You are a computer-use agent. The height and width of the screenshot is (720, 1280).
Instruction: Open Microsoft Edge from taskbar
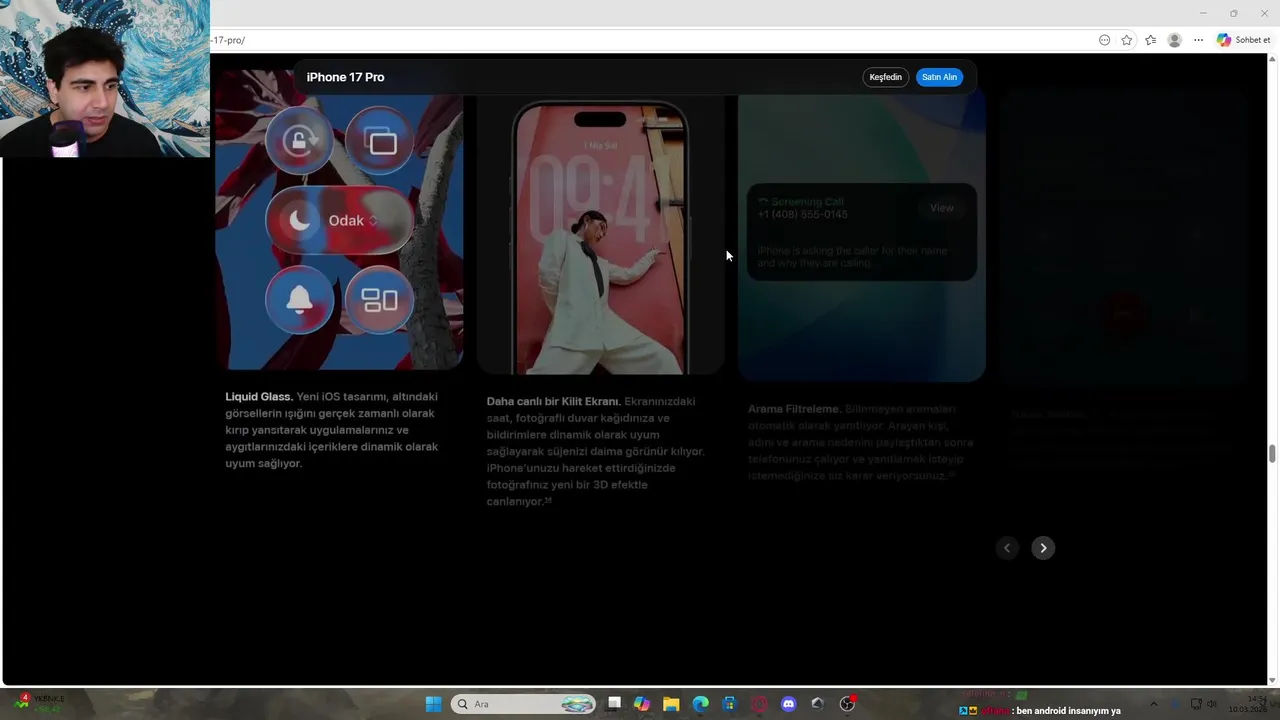click(x=700, y=704)
